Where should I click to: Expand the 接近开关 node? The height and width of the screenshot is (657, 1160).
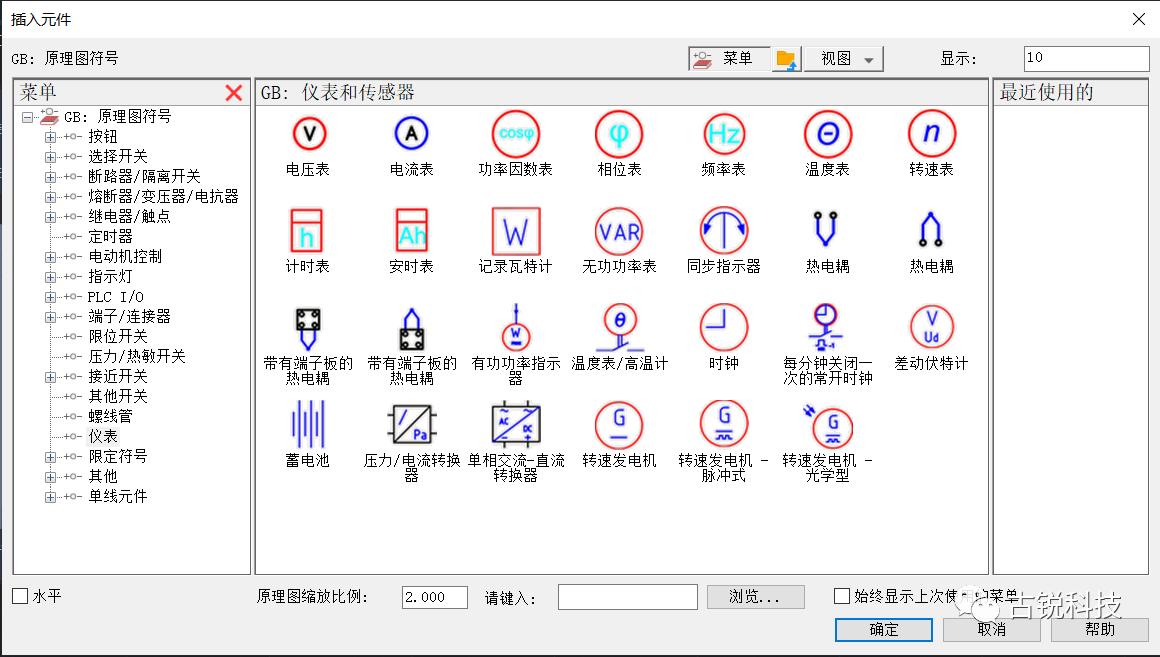coord(50,377)
